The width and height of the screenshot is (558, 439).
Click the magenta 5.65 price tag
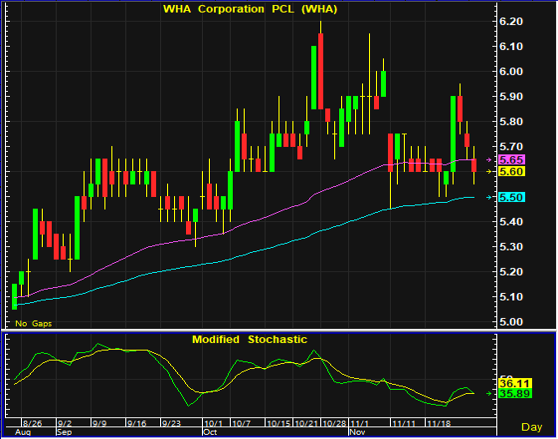(512, 159)
